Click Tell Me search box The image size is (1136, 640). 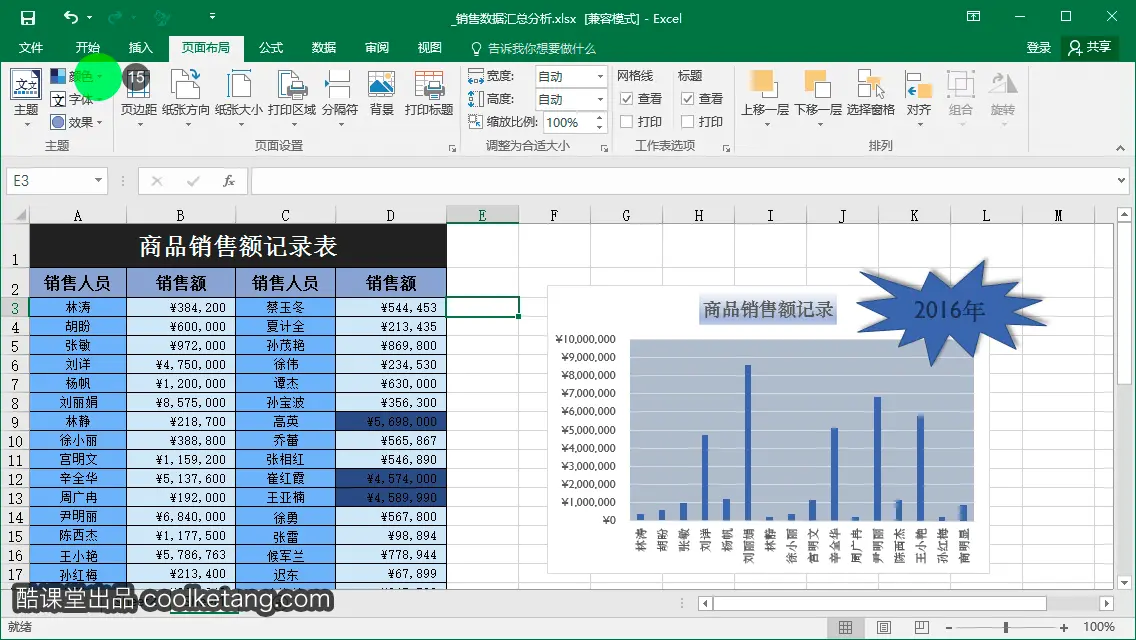pos(534,49)
